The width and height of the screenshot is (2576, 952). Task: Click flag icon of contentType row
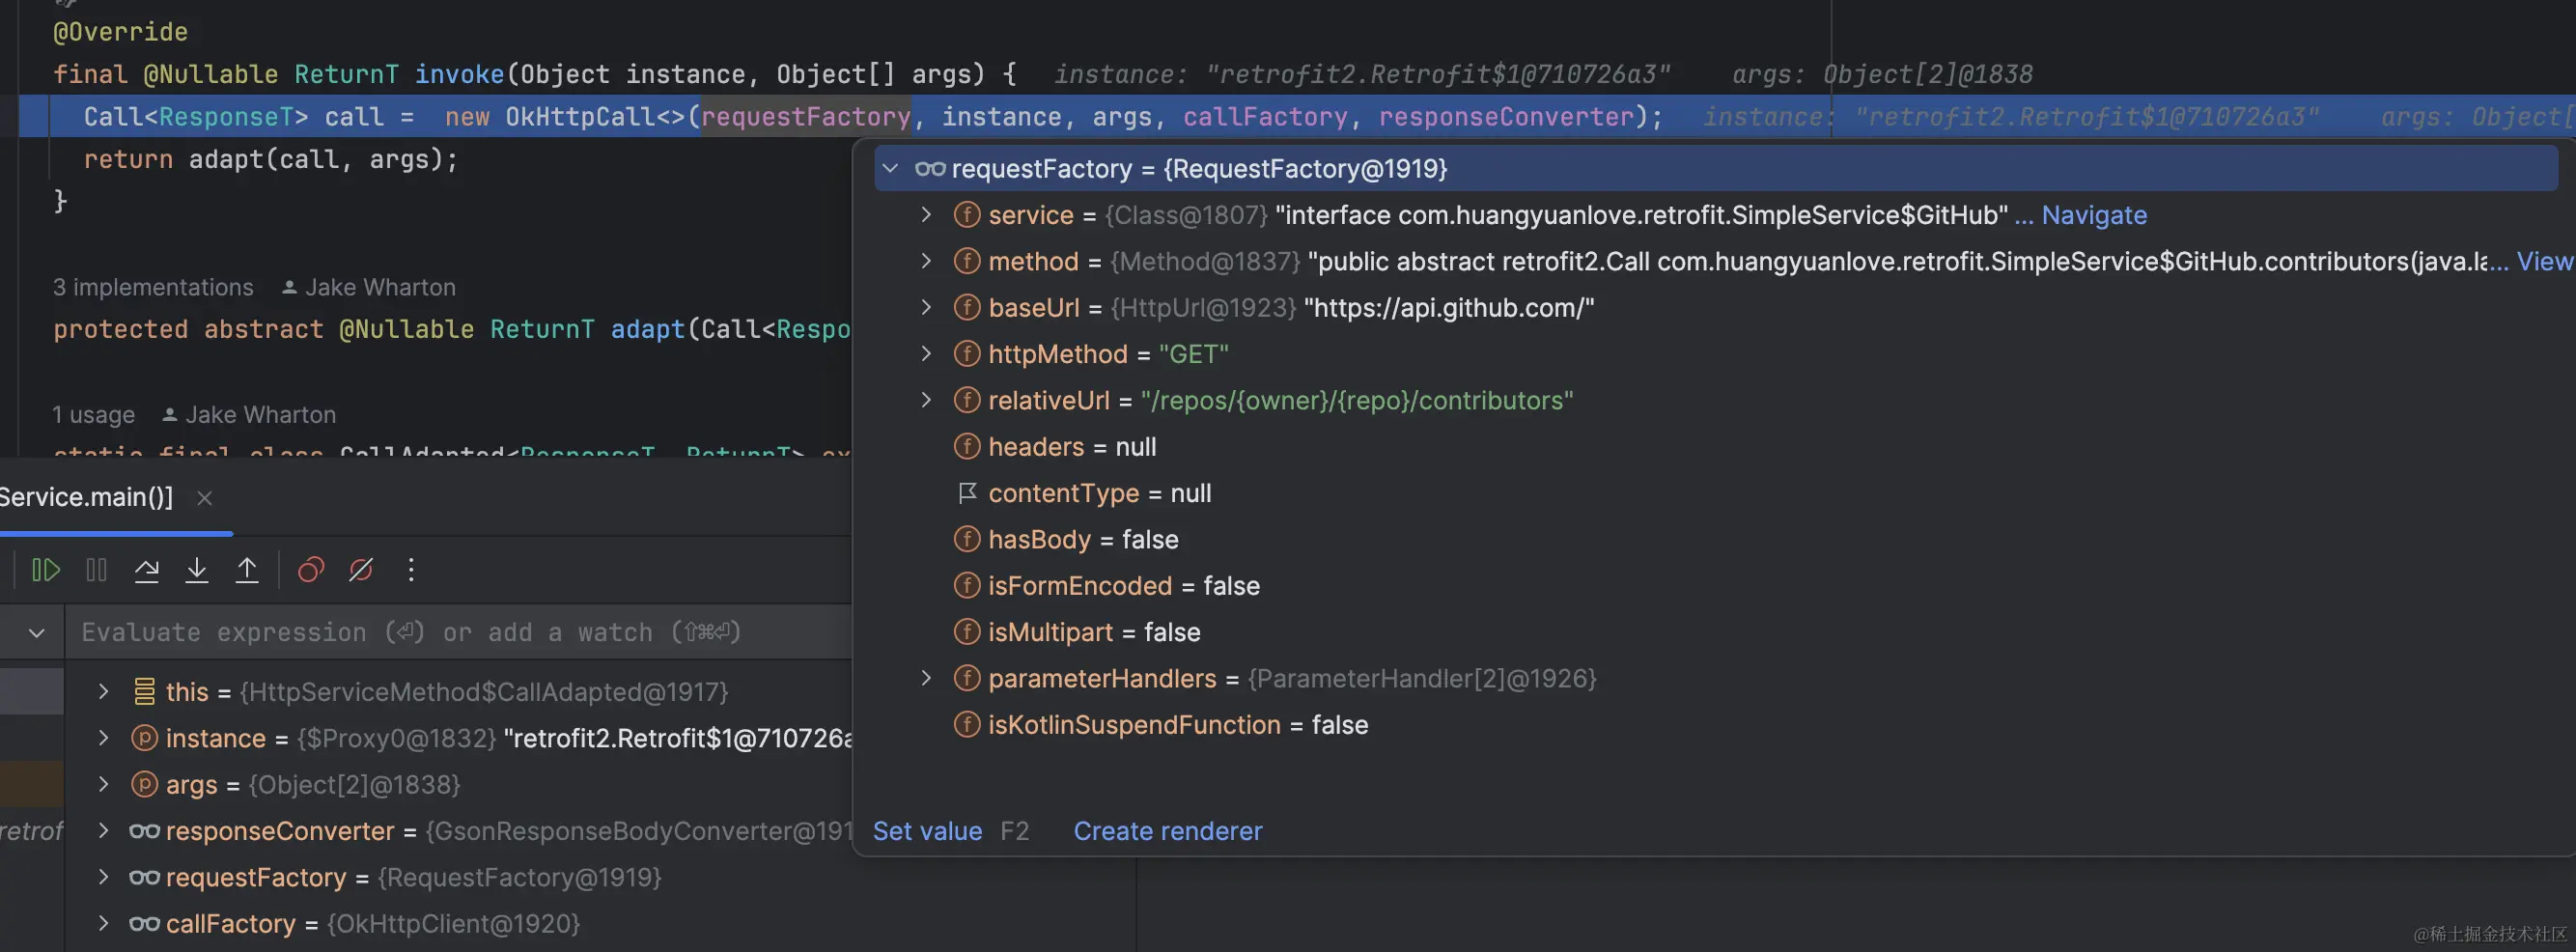tap(966, 493)
